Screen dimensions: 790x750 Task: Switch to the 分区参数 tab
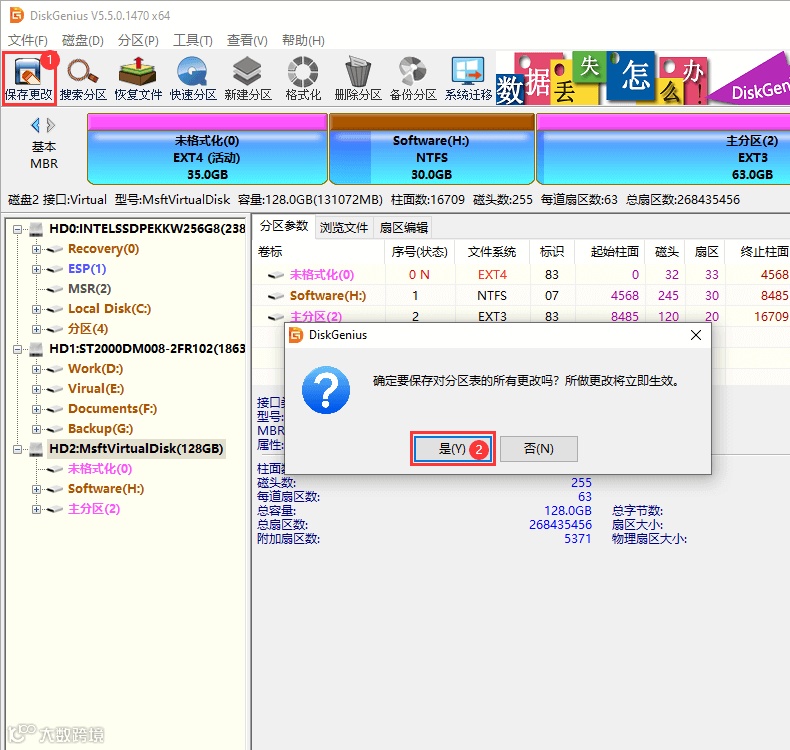[284, 226]
